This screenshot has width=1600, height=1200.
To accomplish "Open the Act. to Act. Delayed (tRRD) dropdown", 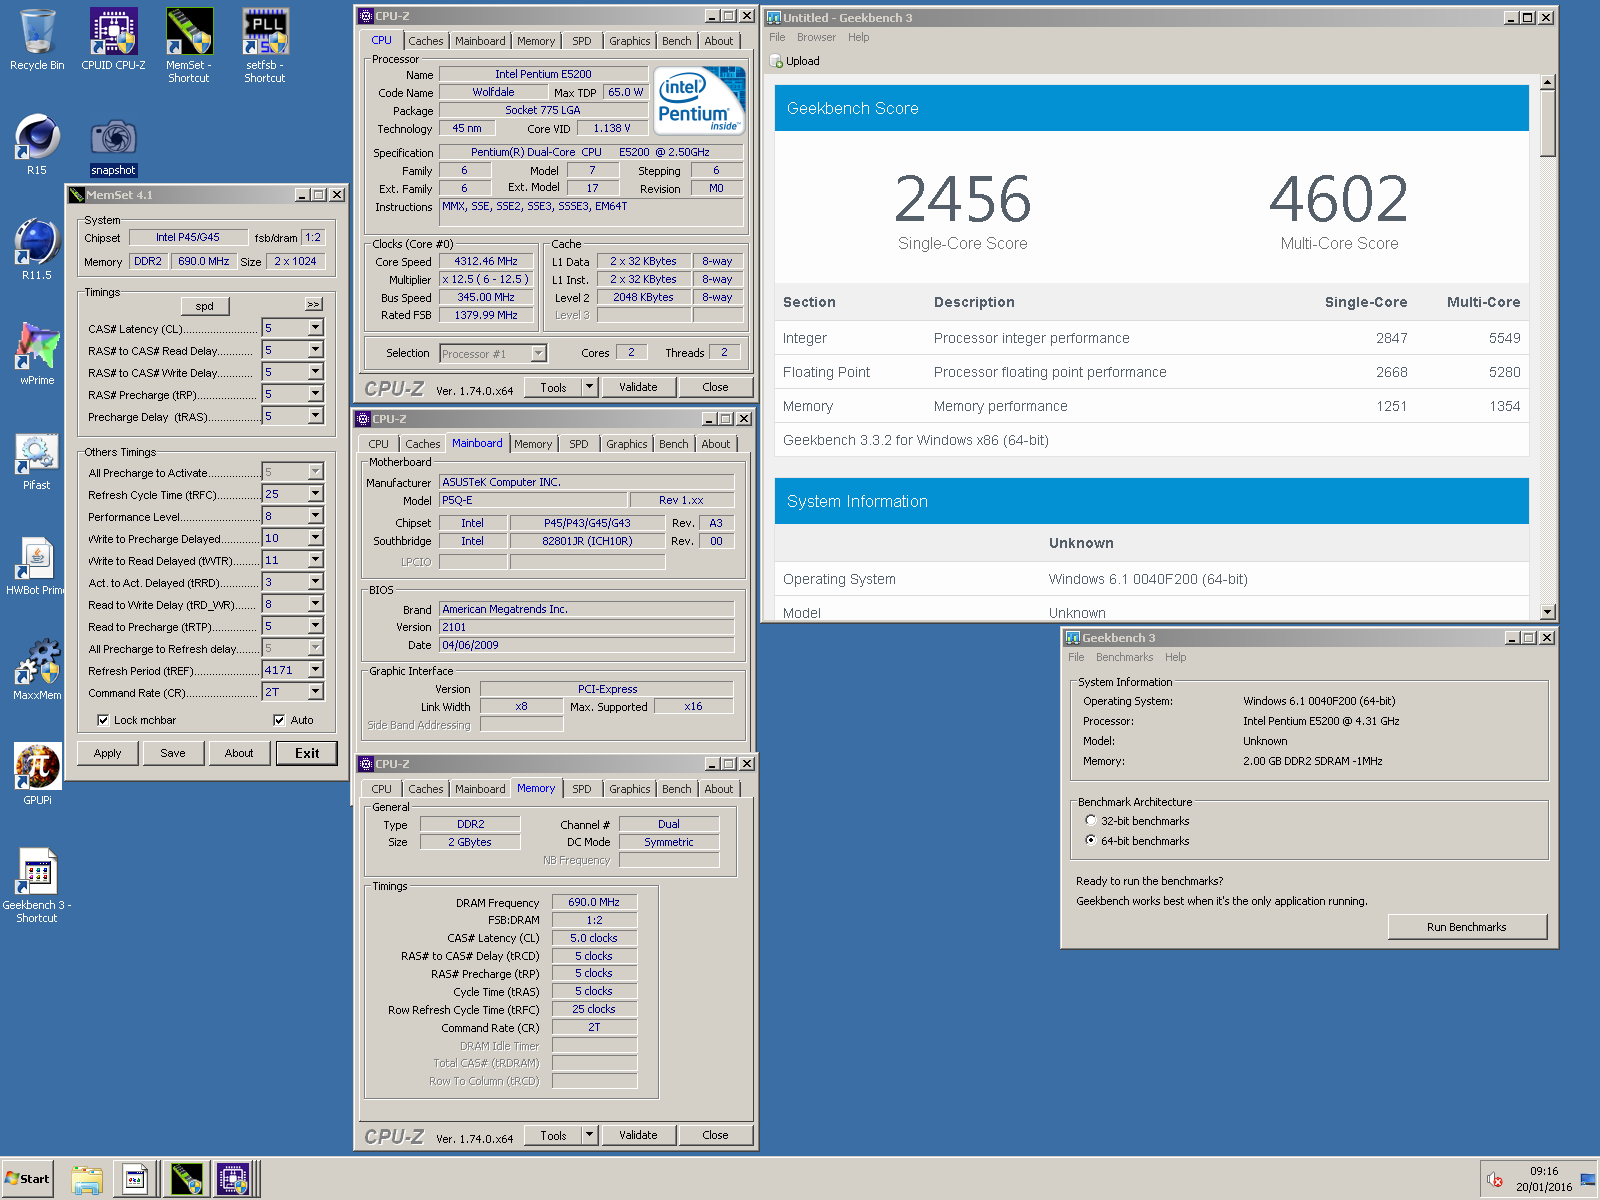I will coord(316,582).
